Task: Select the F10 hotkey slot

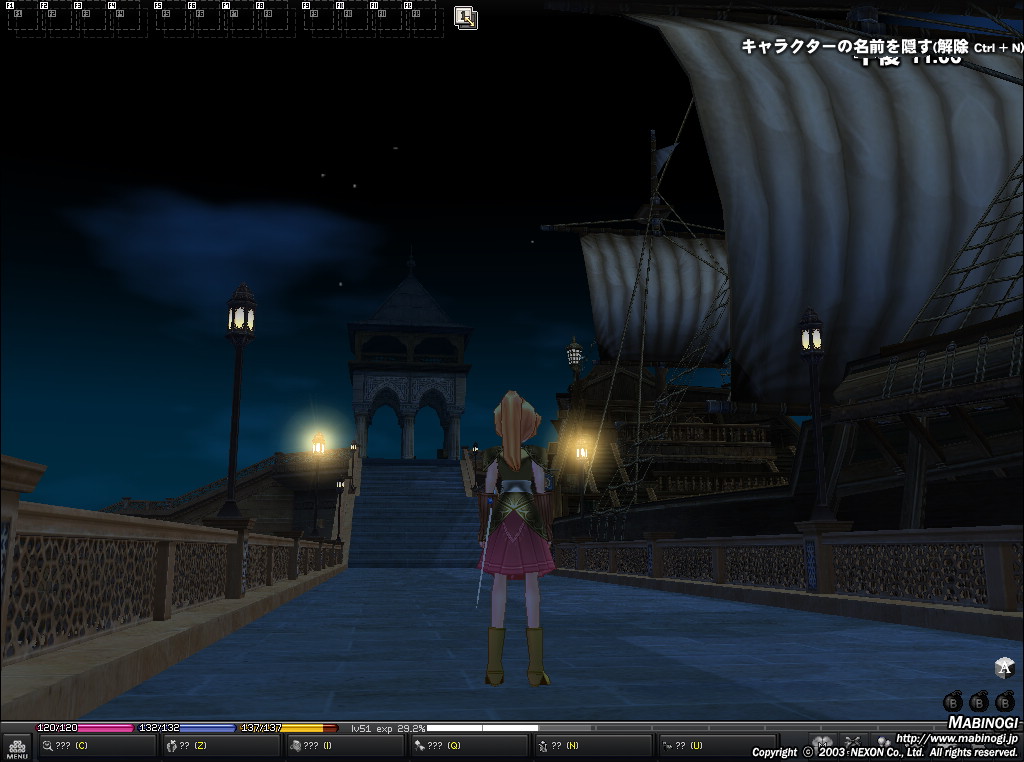Action: click(x=353, y=16)
